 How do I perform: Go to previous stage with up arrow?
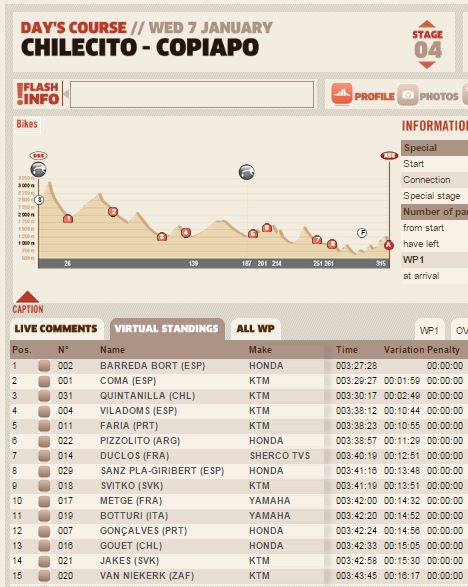tap(427, 25)
